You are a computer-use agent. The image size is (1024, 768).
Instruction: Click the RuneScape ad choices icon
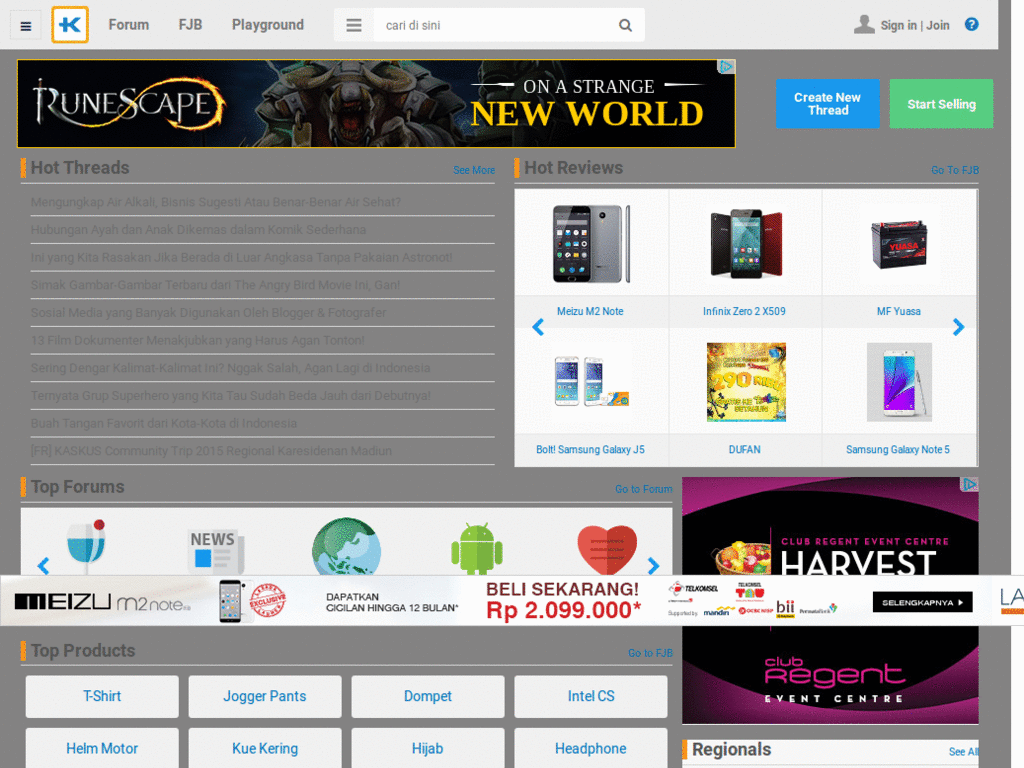pyautogui.click(x=726, y=67)
